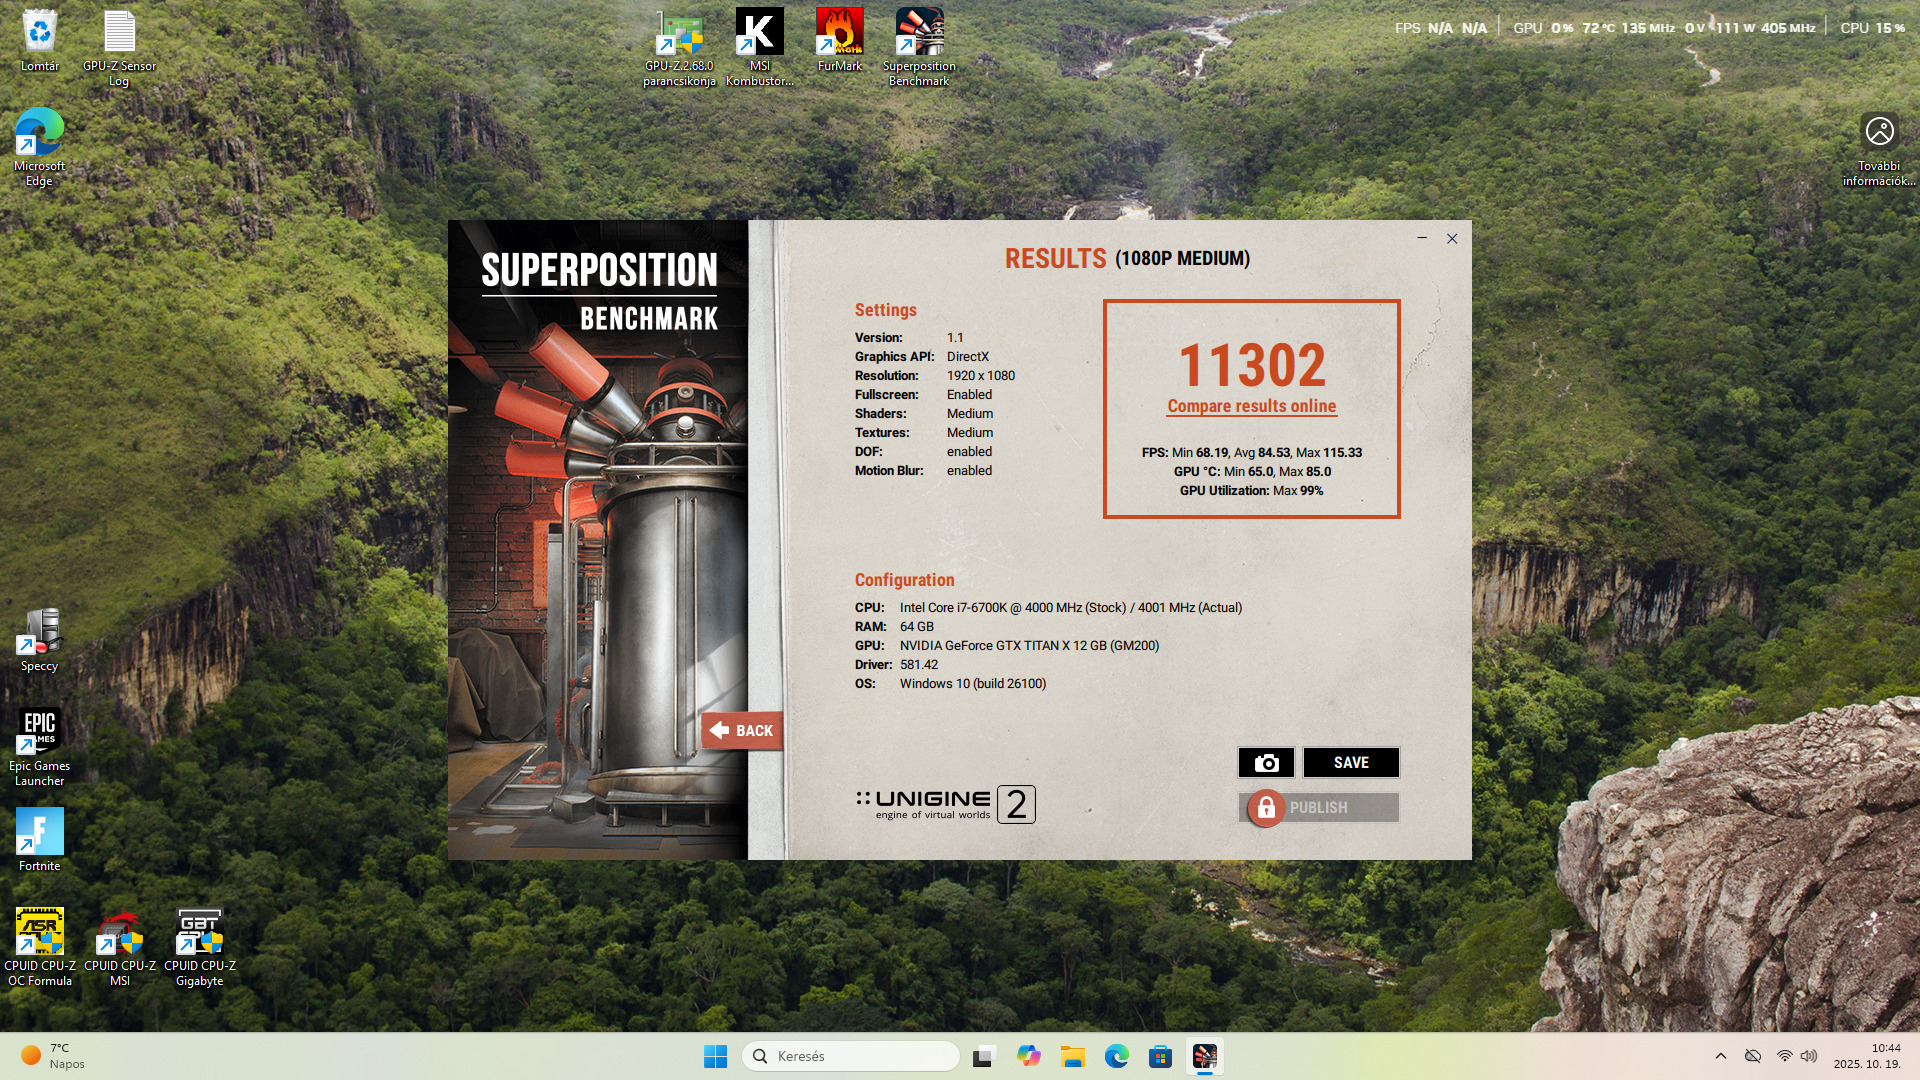This screenshot has height=1080, width=1920.
Task: Open File Explorer from the taskbar
Action: pyautogui.click(x=1073, y=1056)
